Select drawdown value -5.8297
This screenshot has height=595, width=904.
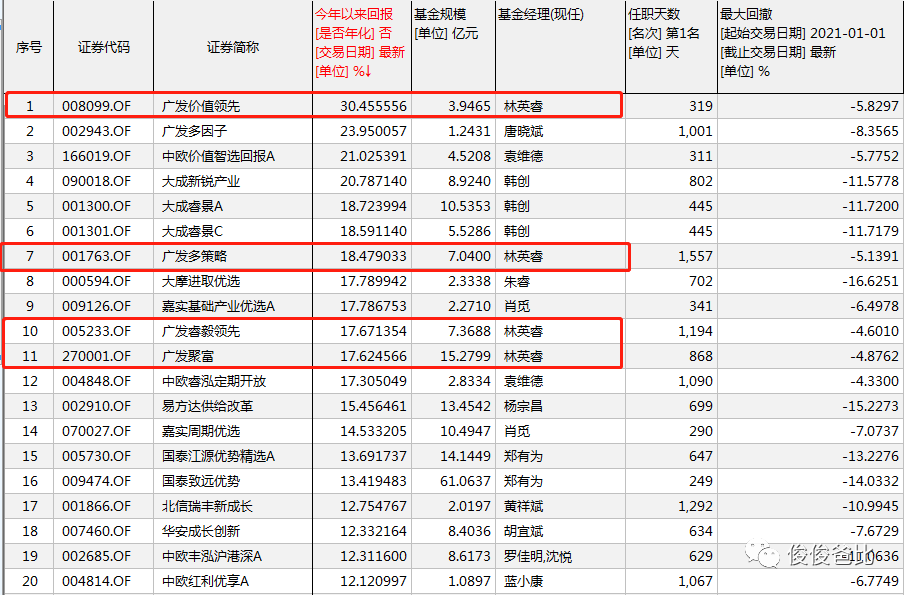click(874, 106)
